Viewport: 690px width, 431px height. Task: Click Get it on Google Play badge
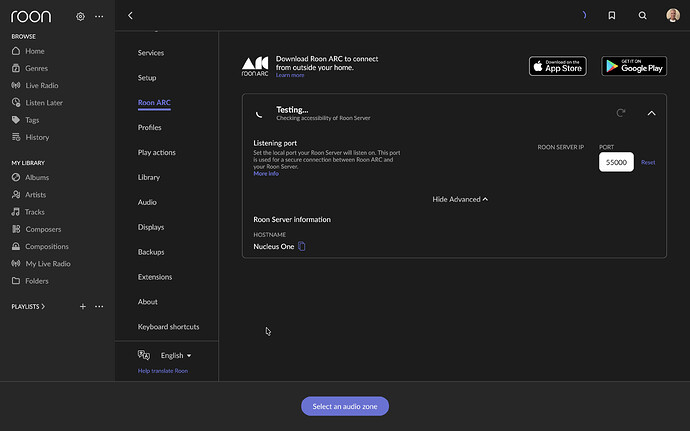pos(634,66)
